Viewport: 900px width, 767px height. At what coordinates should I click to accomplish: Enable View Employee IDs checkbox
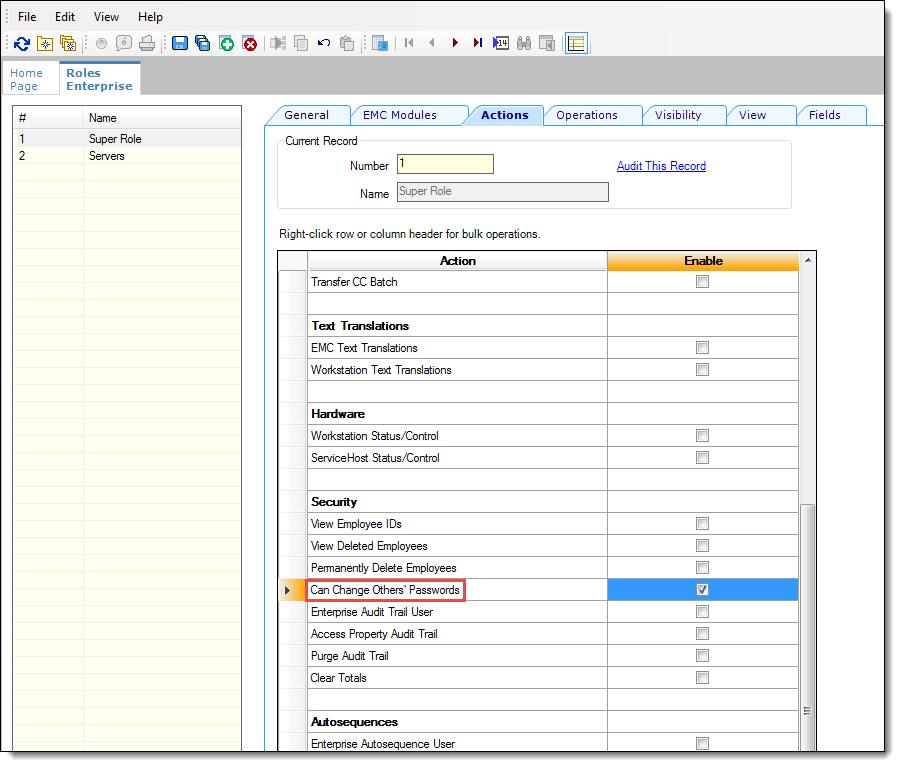(x=702, y=524)
